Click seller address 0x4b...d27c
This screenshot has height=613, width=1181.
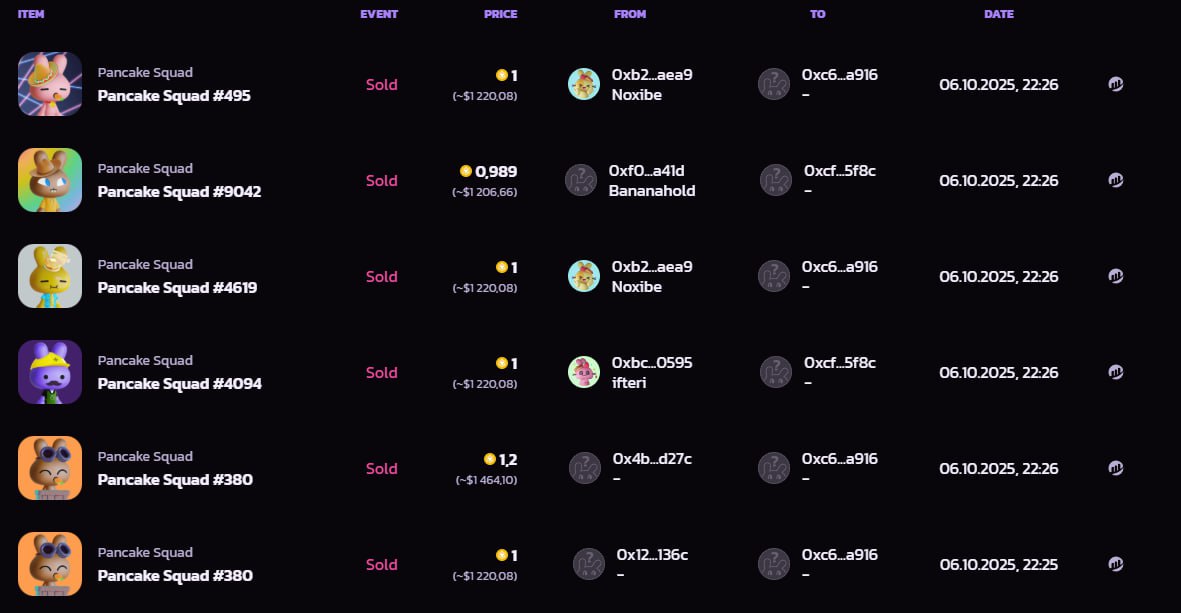click(652, 458)
